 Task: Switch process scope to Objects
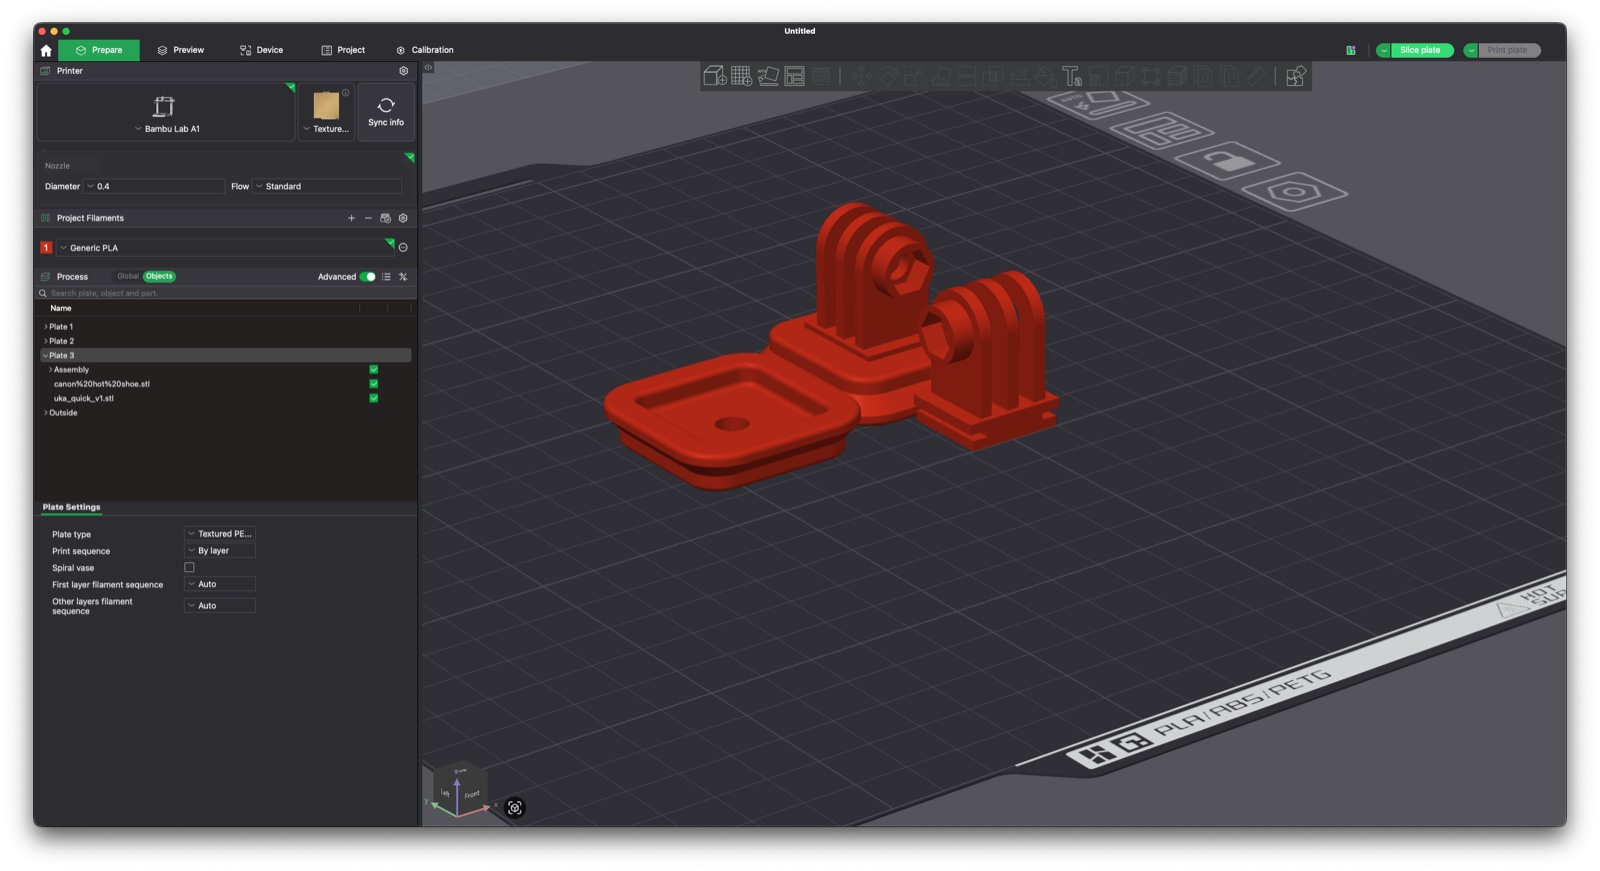pyautogui.click(x=159, y=276)
